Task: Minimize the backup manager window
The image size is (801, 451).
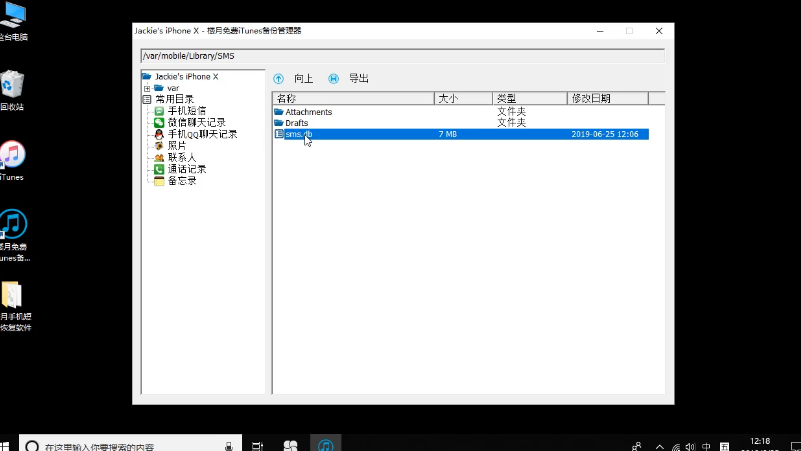Action: pos(600,31)
